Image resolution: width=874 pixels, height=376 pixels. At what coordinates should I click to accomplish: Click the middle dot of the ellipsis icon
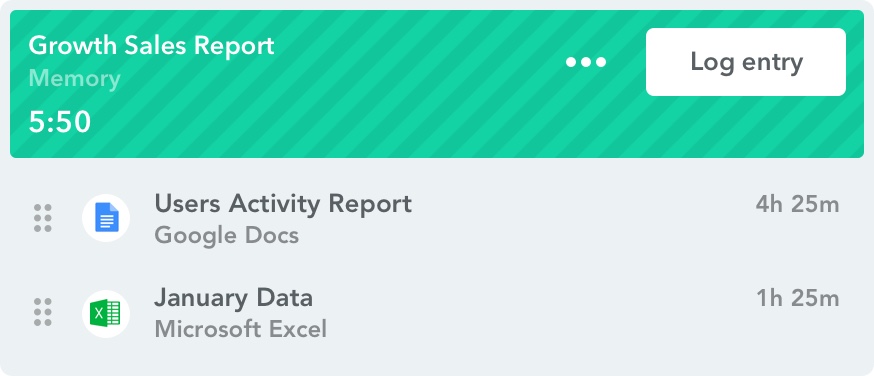[x=586, y=62]
